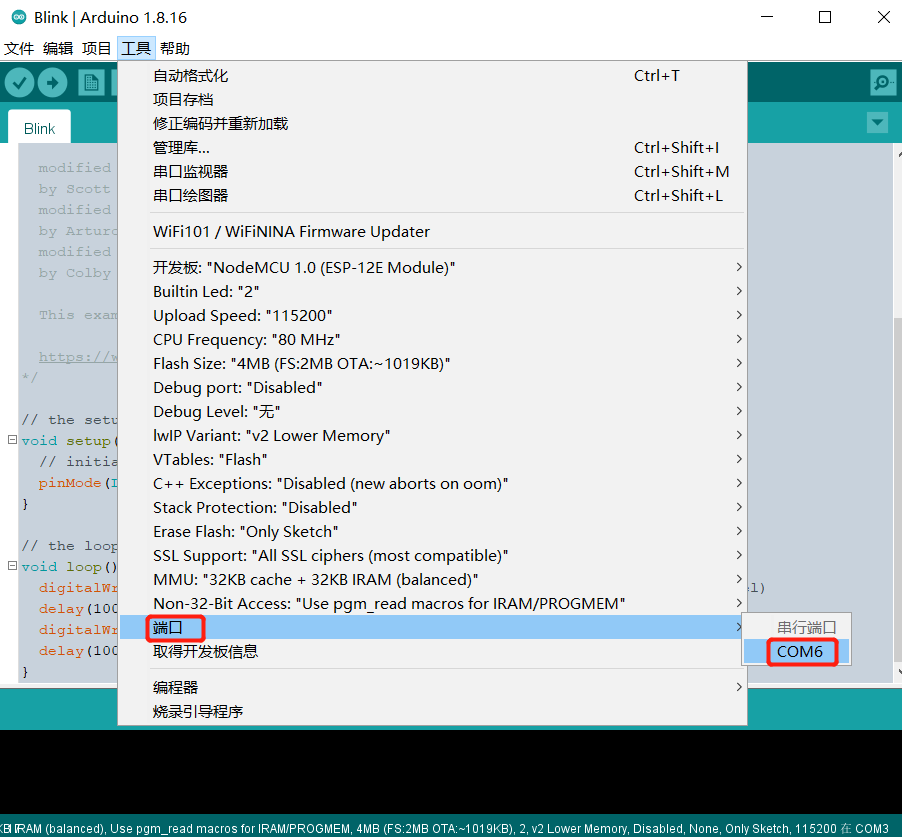
Task: Choose 烧录引导程序 menu entry
Action: (433, 712)
